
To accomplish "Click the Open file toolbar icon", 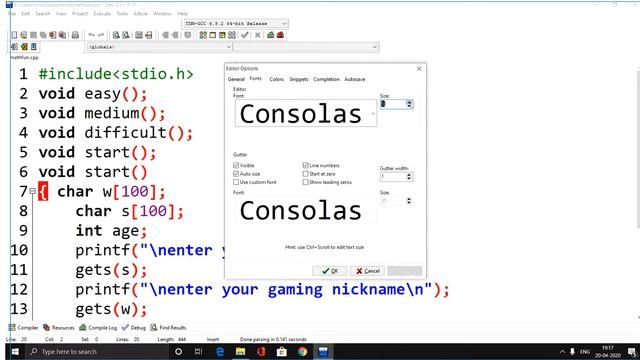I will click(x=24, y=35).
